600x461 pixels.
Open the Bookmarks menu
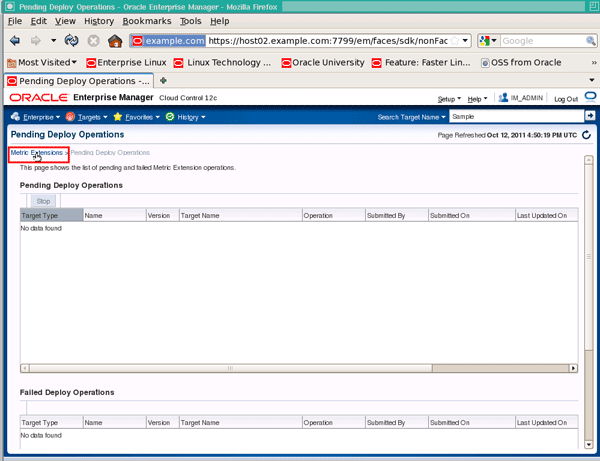click(x=147, y=21)
